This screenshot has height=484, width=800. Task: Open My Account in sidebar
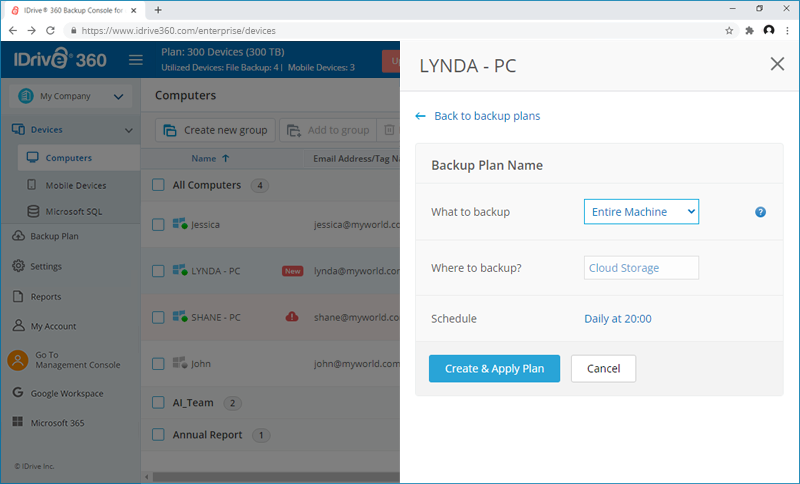tap(53, 326)
